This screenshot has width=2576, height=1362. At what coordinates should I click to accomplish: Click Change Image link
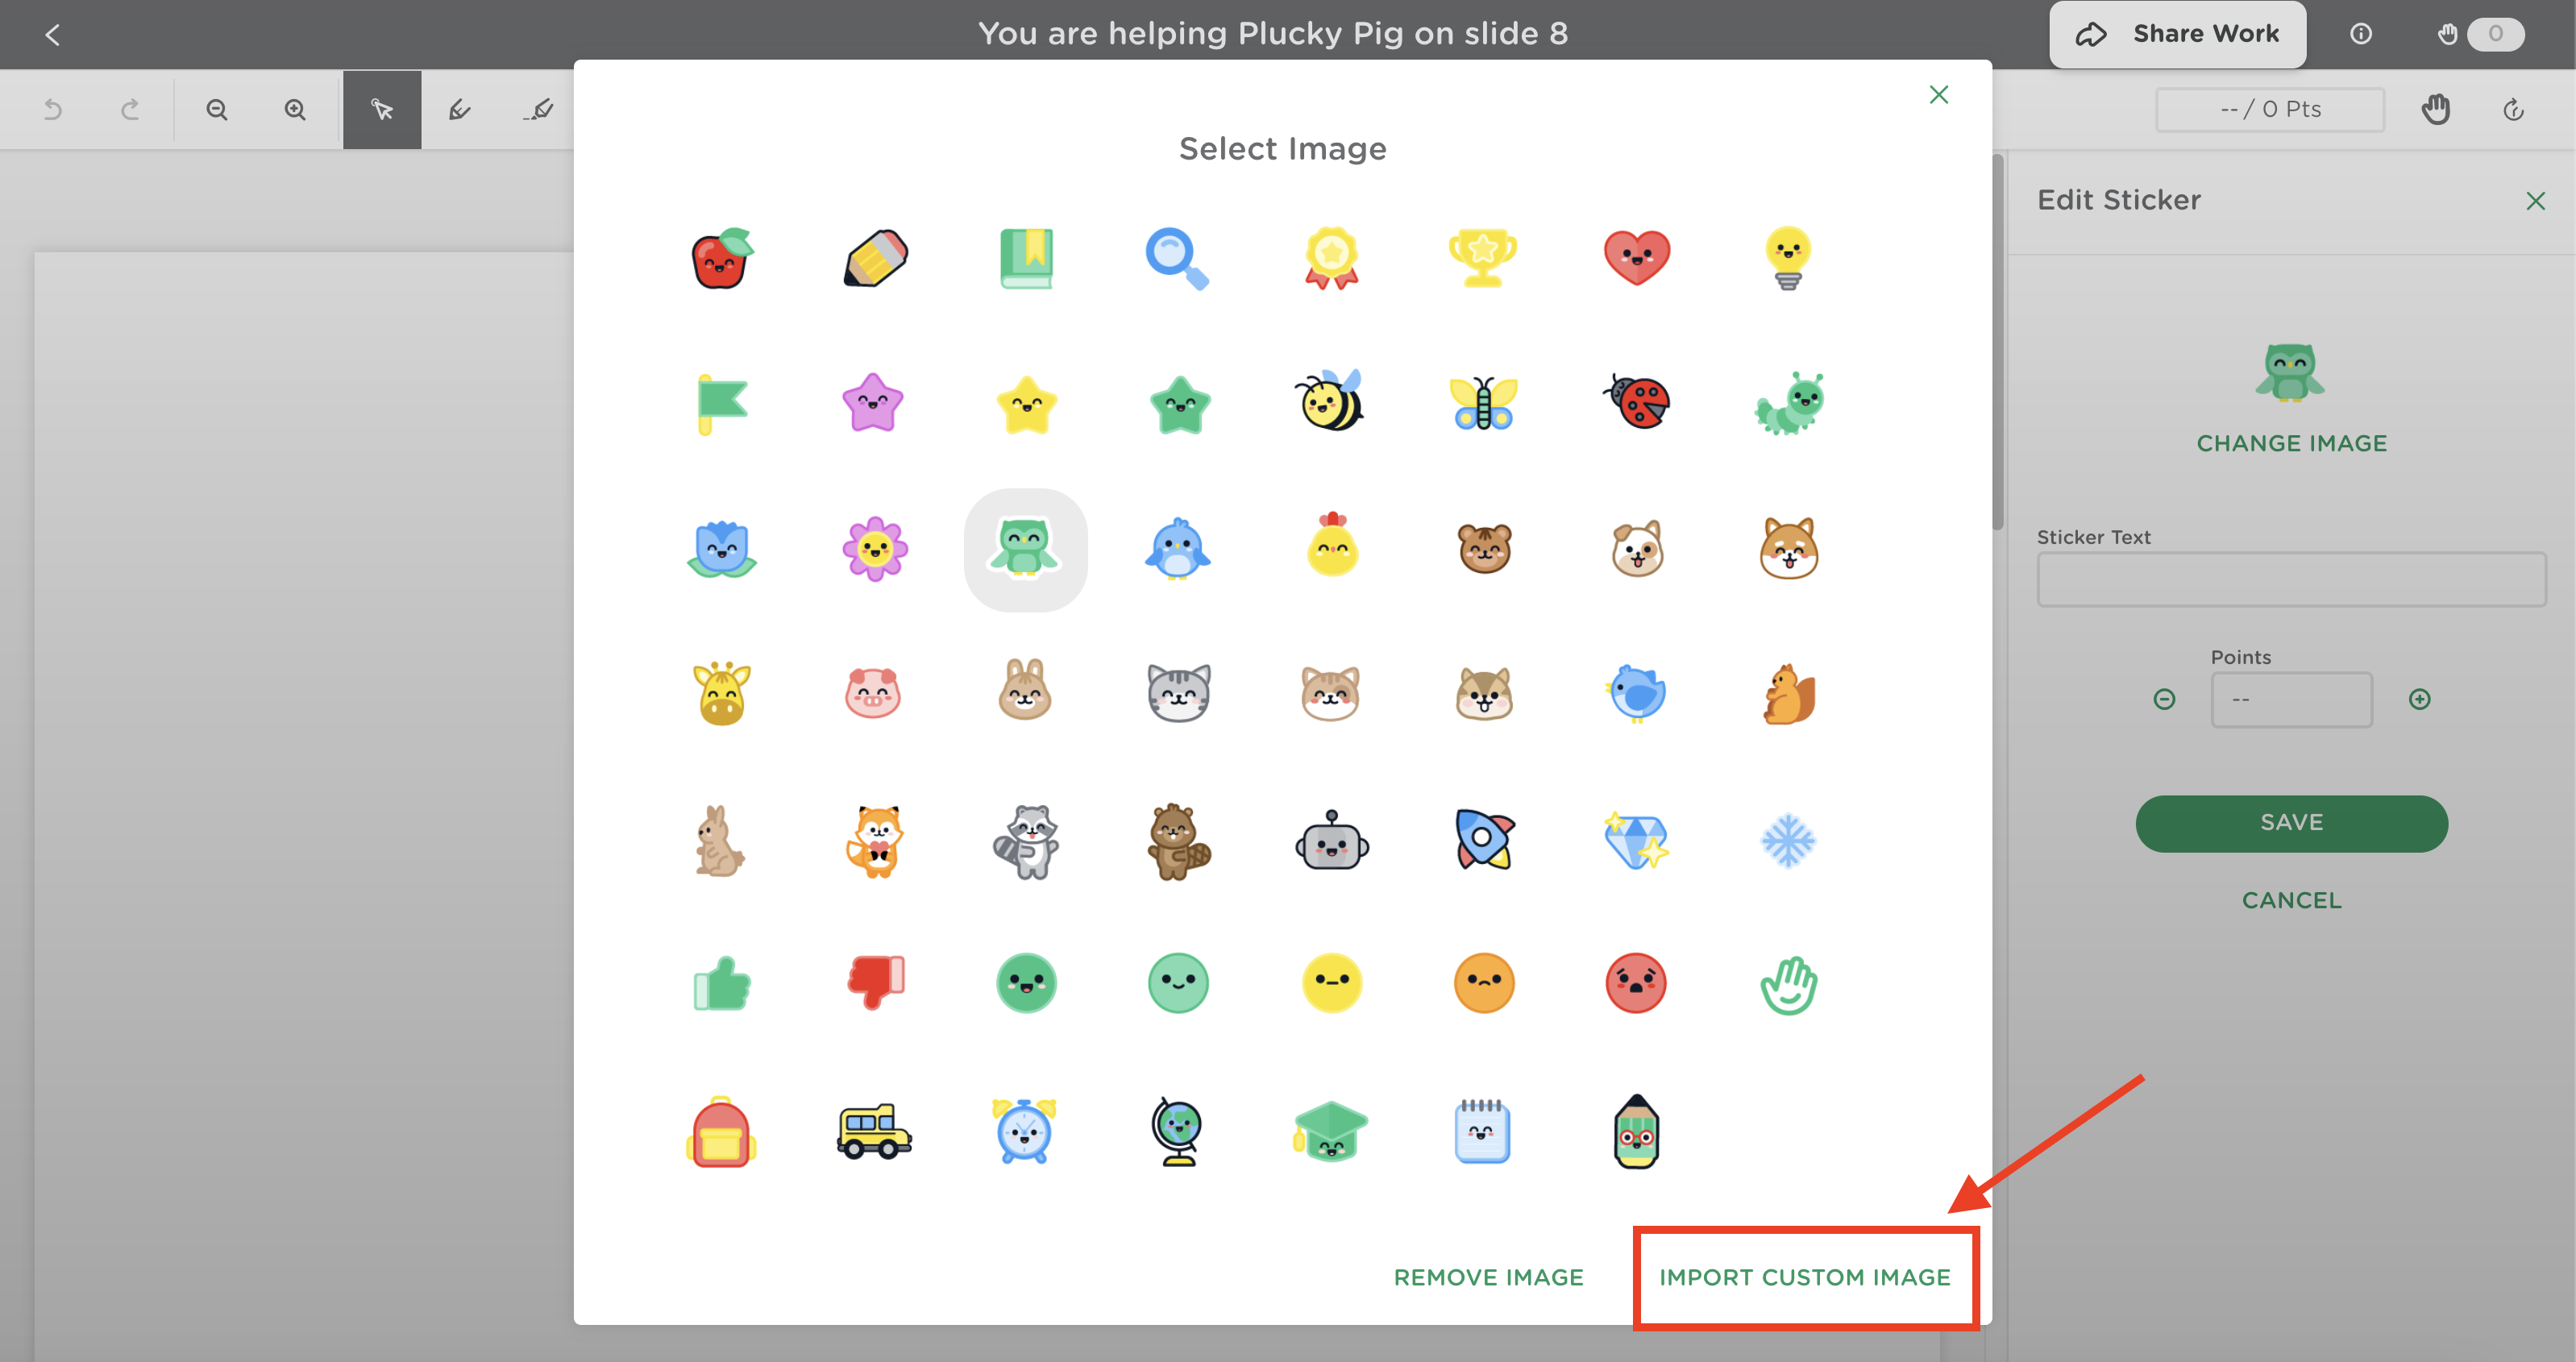pos(2291,443)
